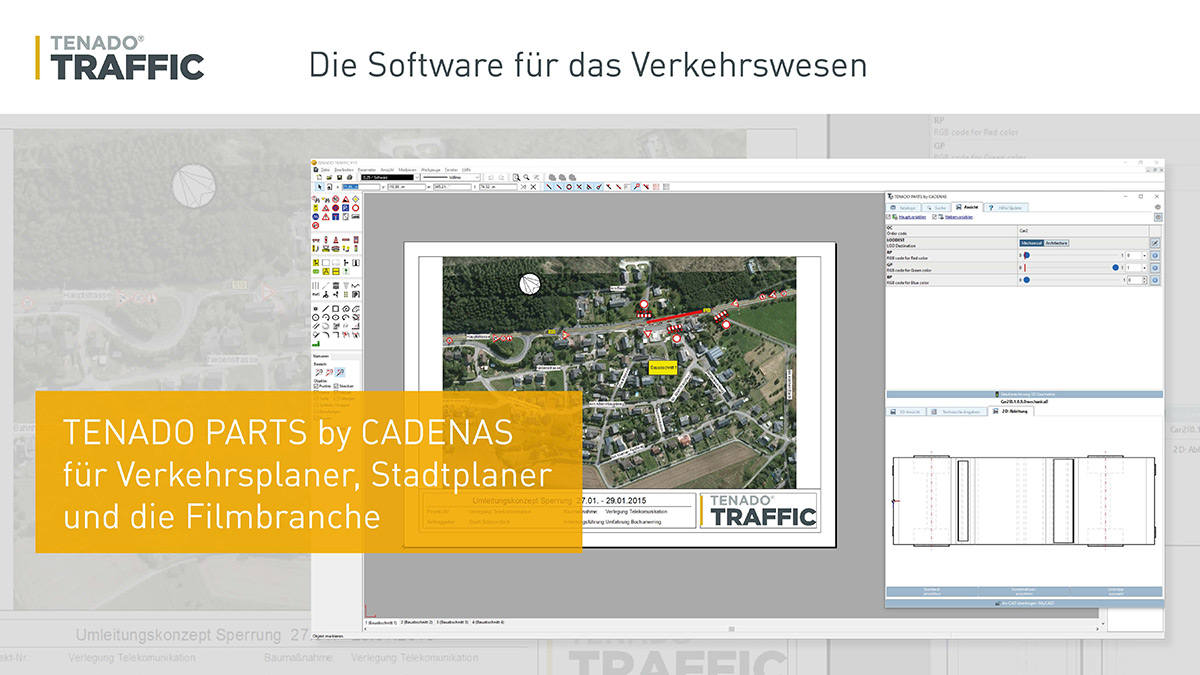Choose the Architecture LOD option
Screen dimensions: 1200x675
click(x=1056, y=243)
